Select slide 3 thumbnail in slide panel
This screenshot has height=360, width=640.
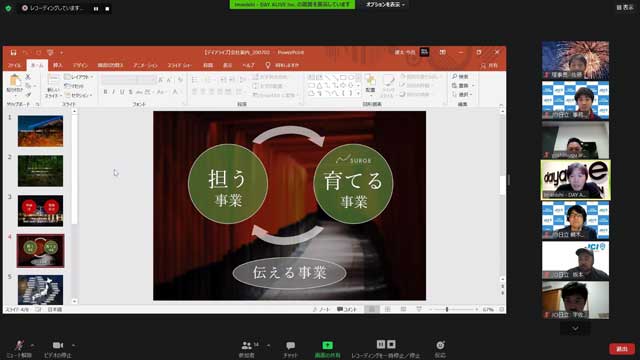tap(40, 211)
